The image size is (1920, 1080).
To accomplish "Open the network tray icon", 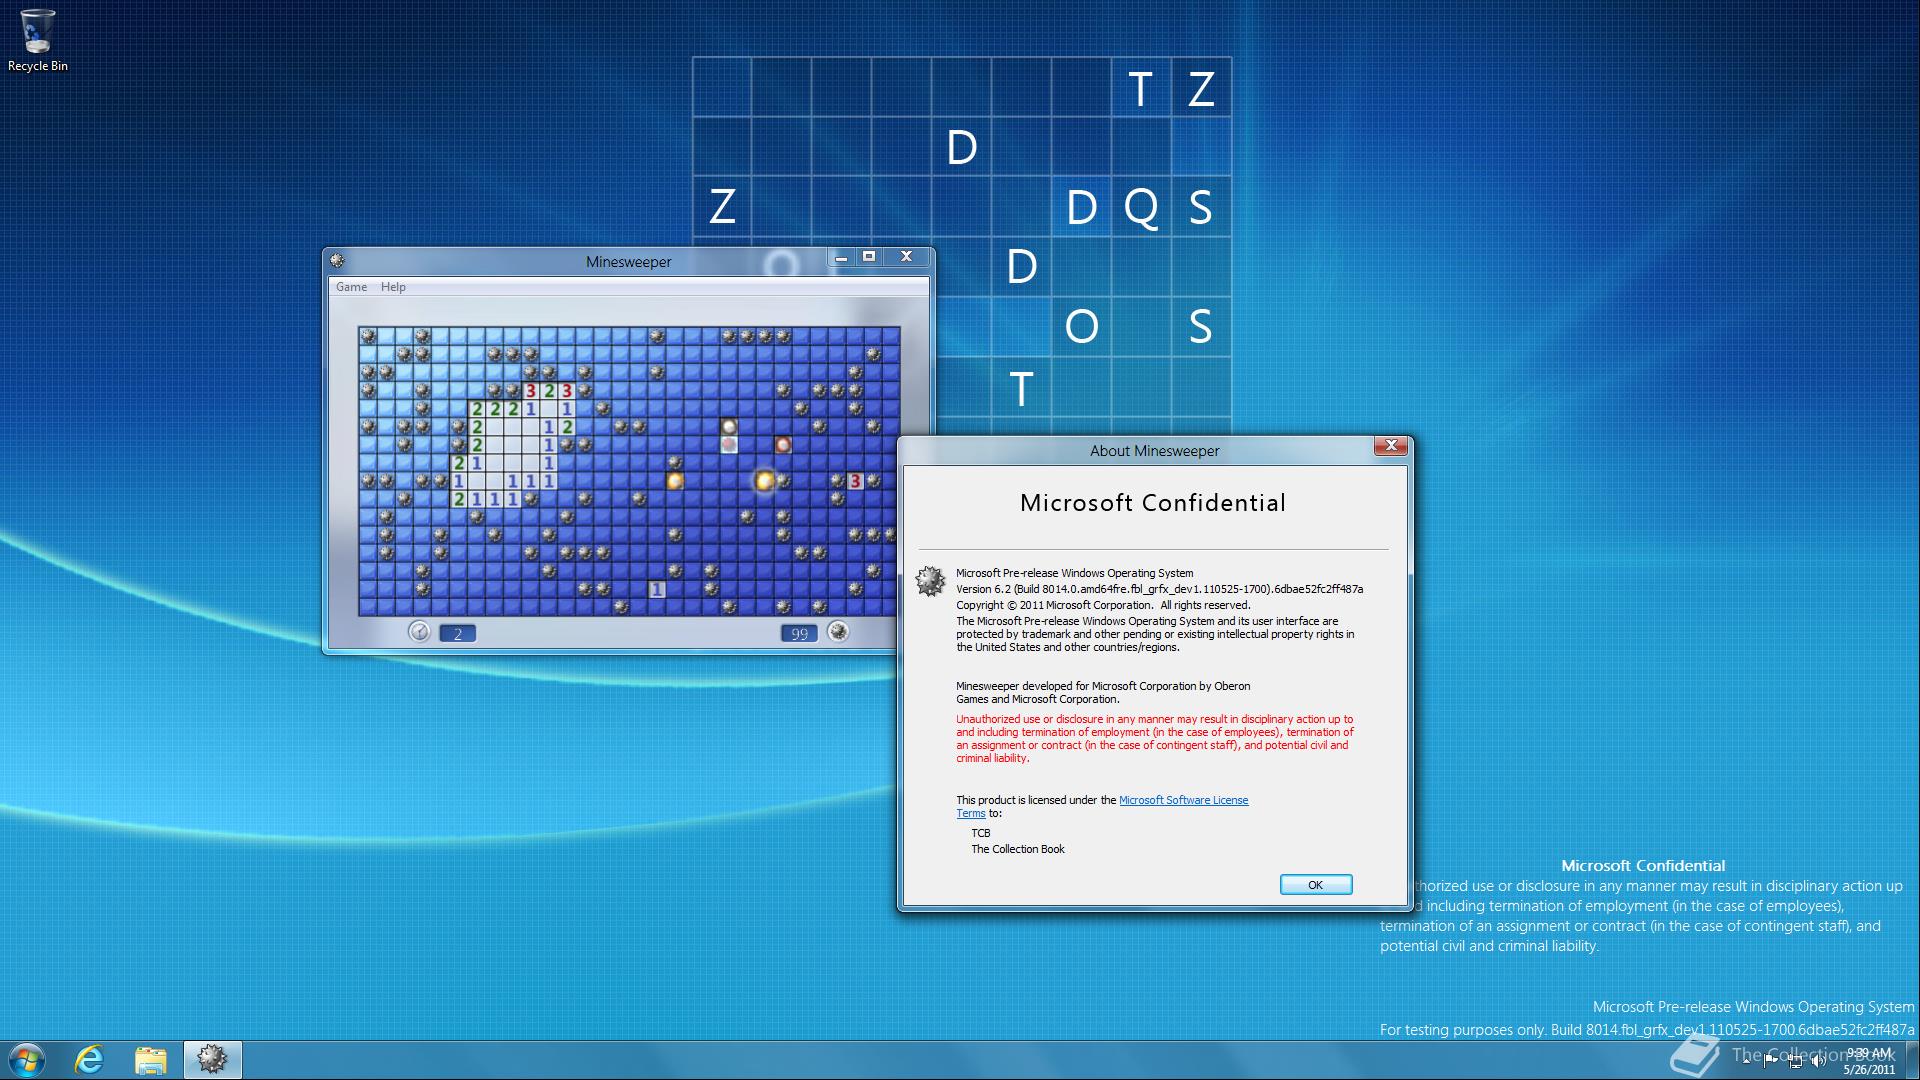I will [x=1795, y=1061].
